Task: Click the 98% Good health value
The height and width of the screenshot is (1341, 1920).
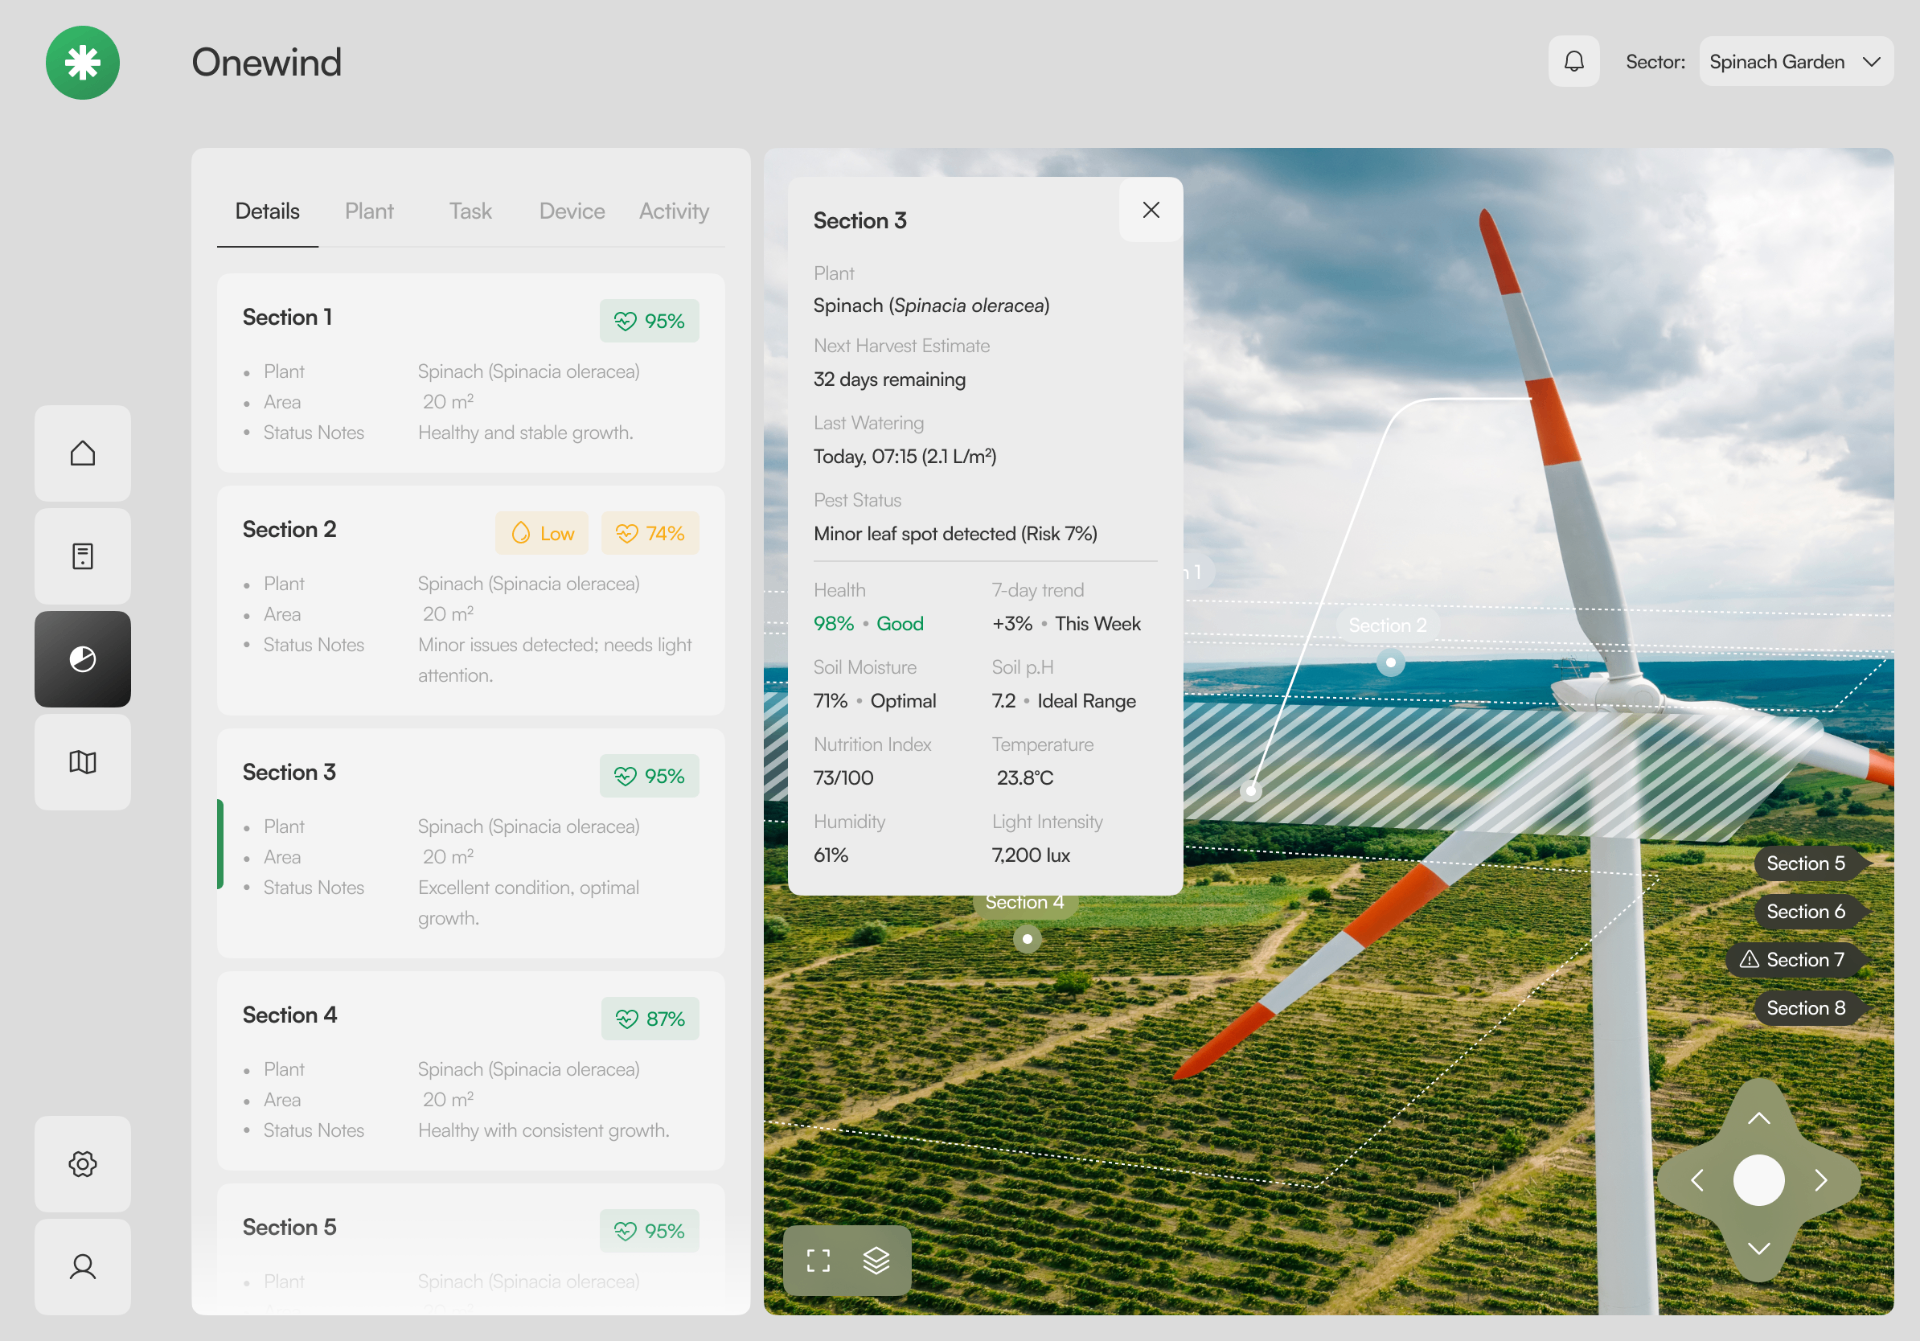Action: pos(868,624)
